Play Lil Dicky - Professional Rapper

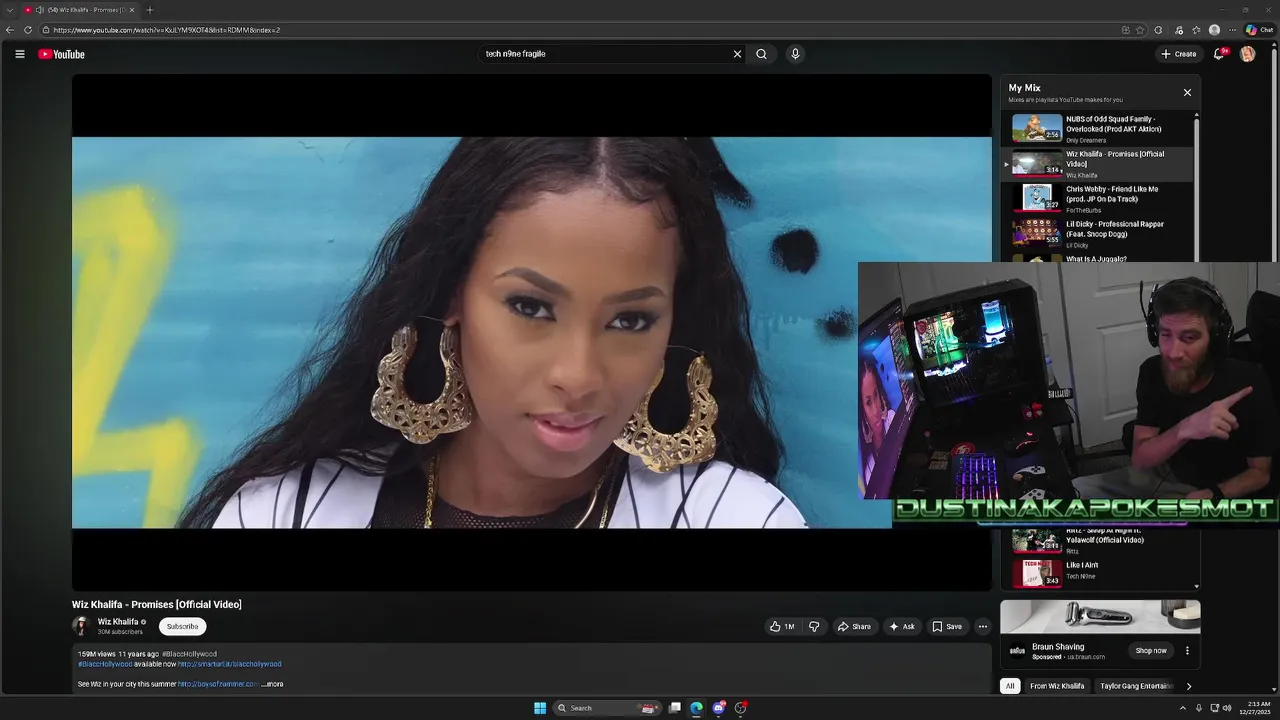[1100, 234]
